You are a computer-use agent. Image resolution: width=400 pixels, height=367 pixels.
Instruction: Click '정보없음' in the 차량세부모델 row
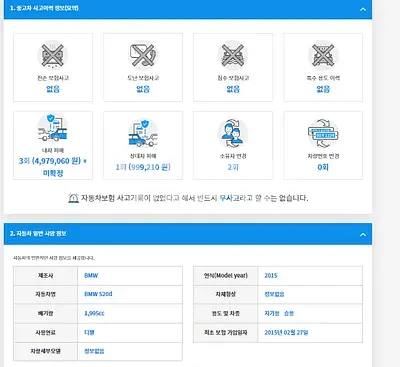tap(94, 351)
